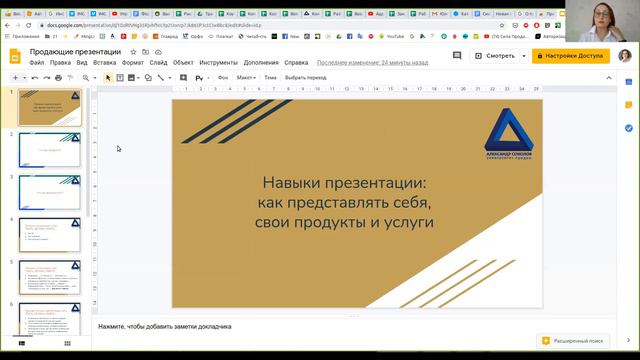Image resolution: width=640 pixels, height=360 pixels.
Task: Click the Тема theme button
Action: (x=270, y=78)
